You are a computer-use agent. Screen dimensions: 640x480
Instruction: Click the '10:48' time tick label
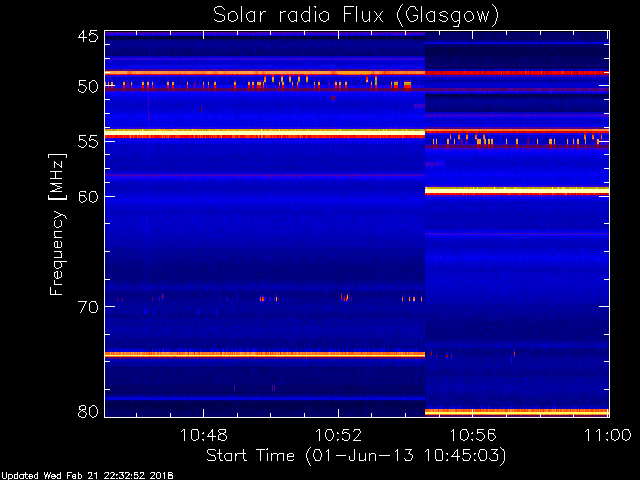click(203, 436)
